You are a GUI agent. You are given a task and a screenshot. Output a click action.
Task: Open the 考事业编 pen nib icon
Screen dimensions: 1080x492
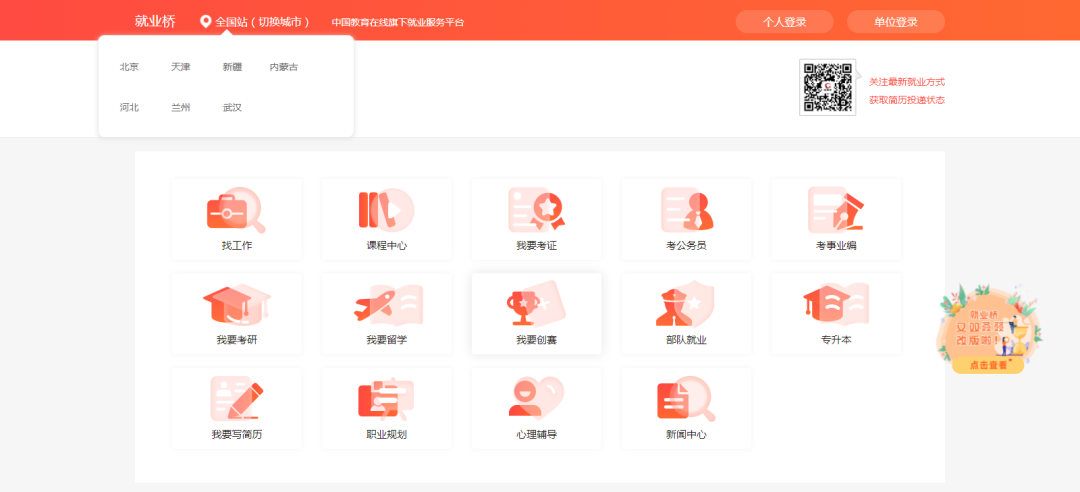(835, 209)
